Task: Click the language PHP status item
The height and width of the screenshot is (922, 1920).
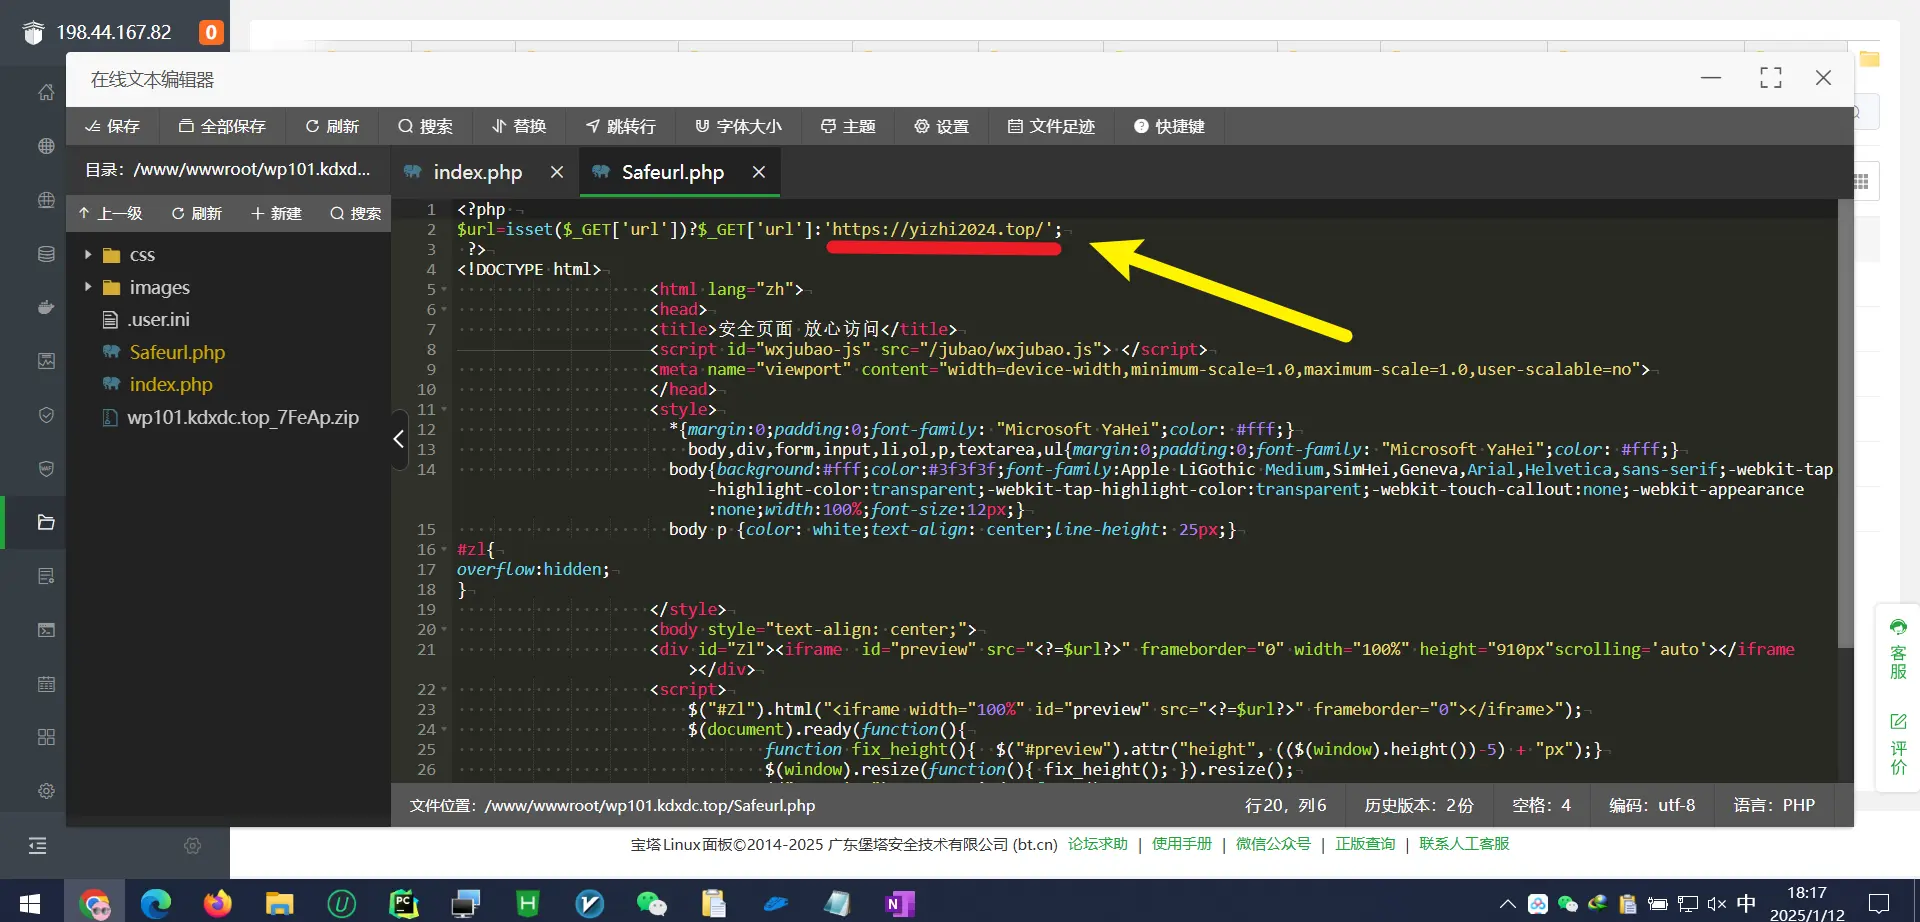Action: coord(1774,805)
